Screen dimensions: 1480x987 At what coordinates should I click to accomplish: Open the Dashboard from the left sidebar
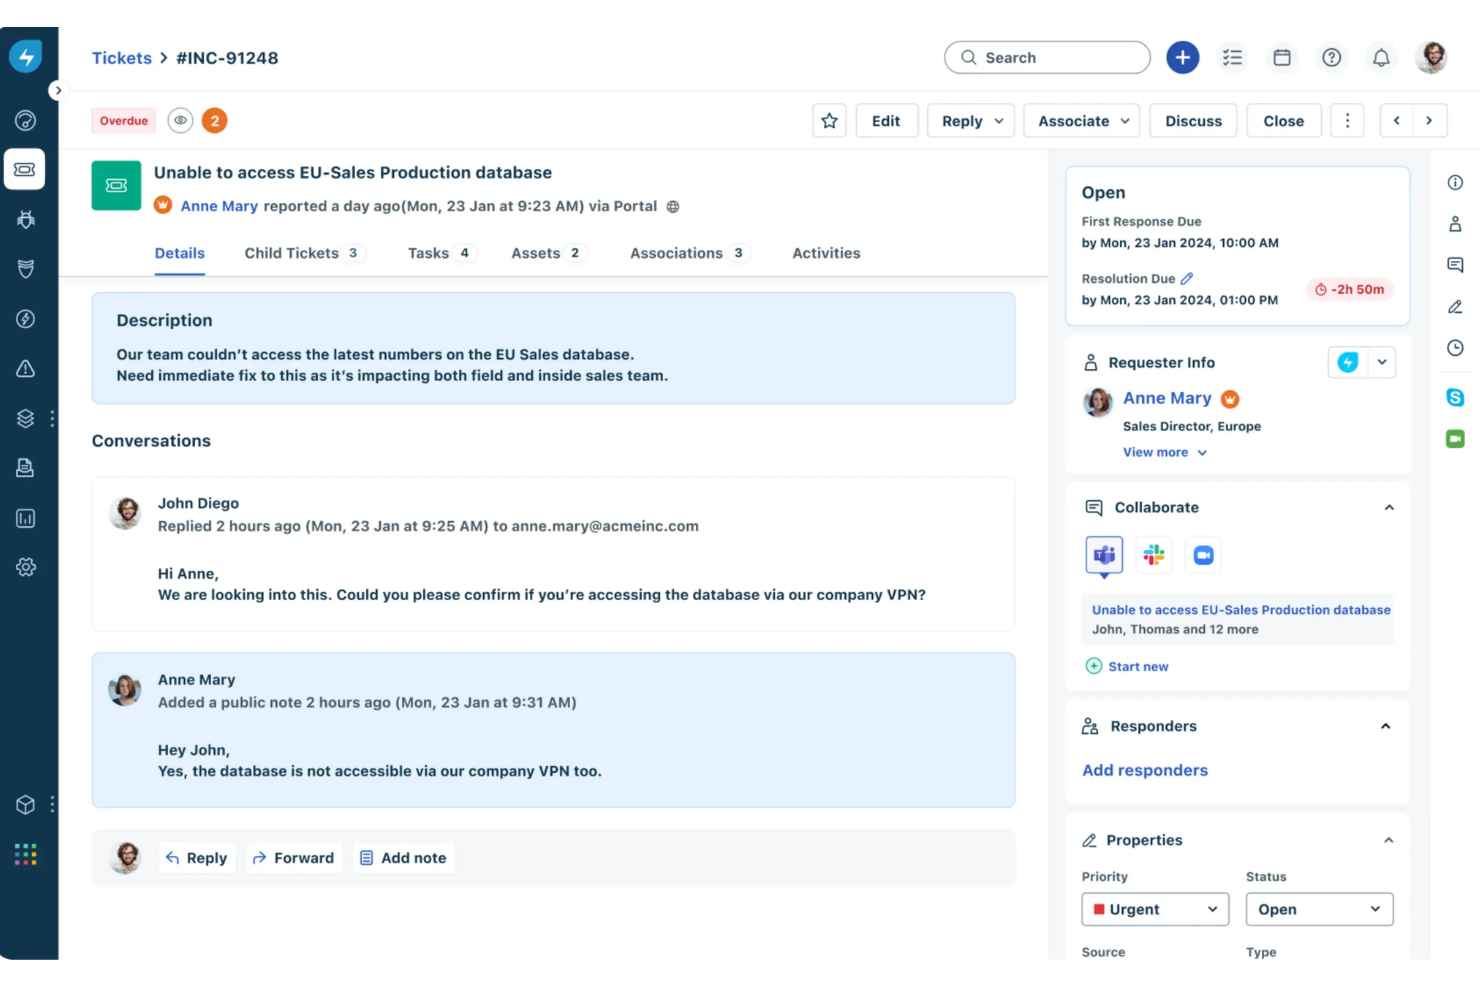(26, 120)
